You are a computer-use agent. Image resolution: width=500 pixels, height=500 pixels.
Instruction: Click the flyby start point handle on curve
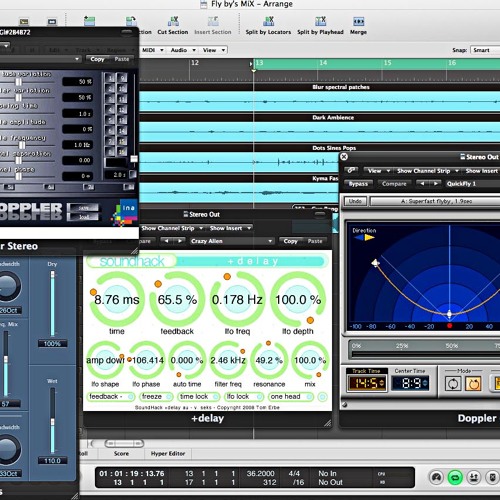coord(375,263)
